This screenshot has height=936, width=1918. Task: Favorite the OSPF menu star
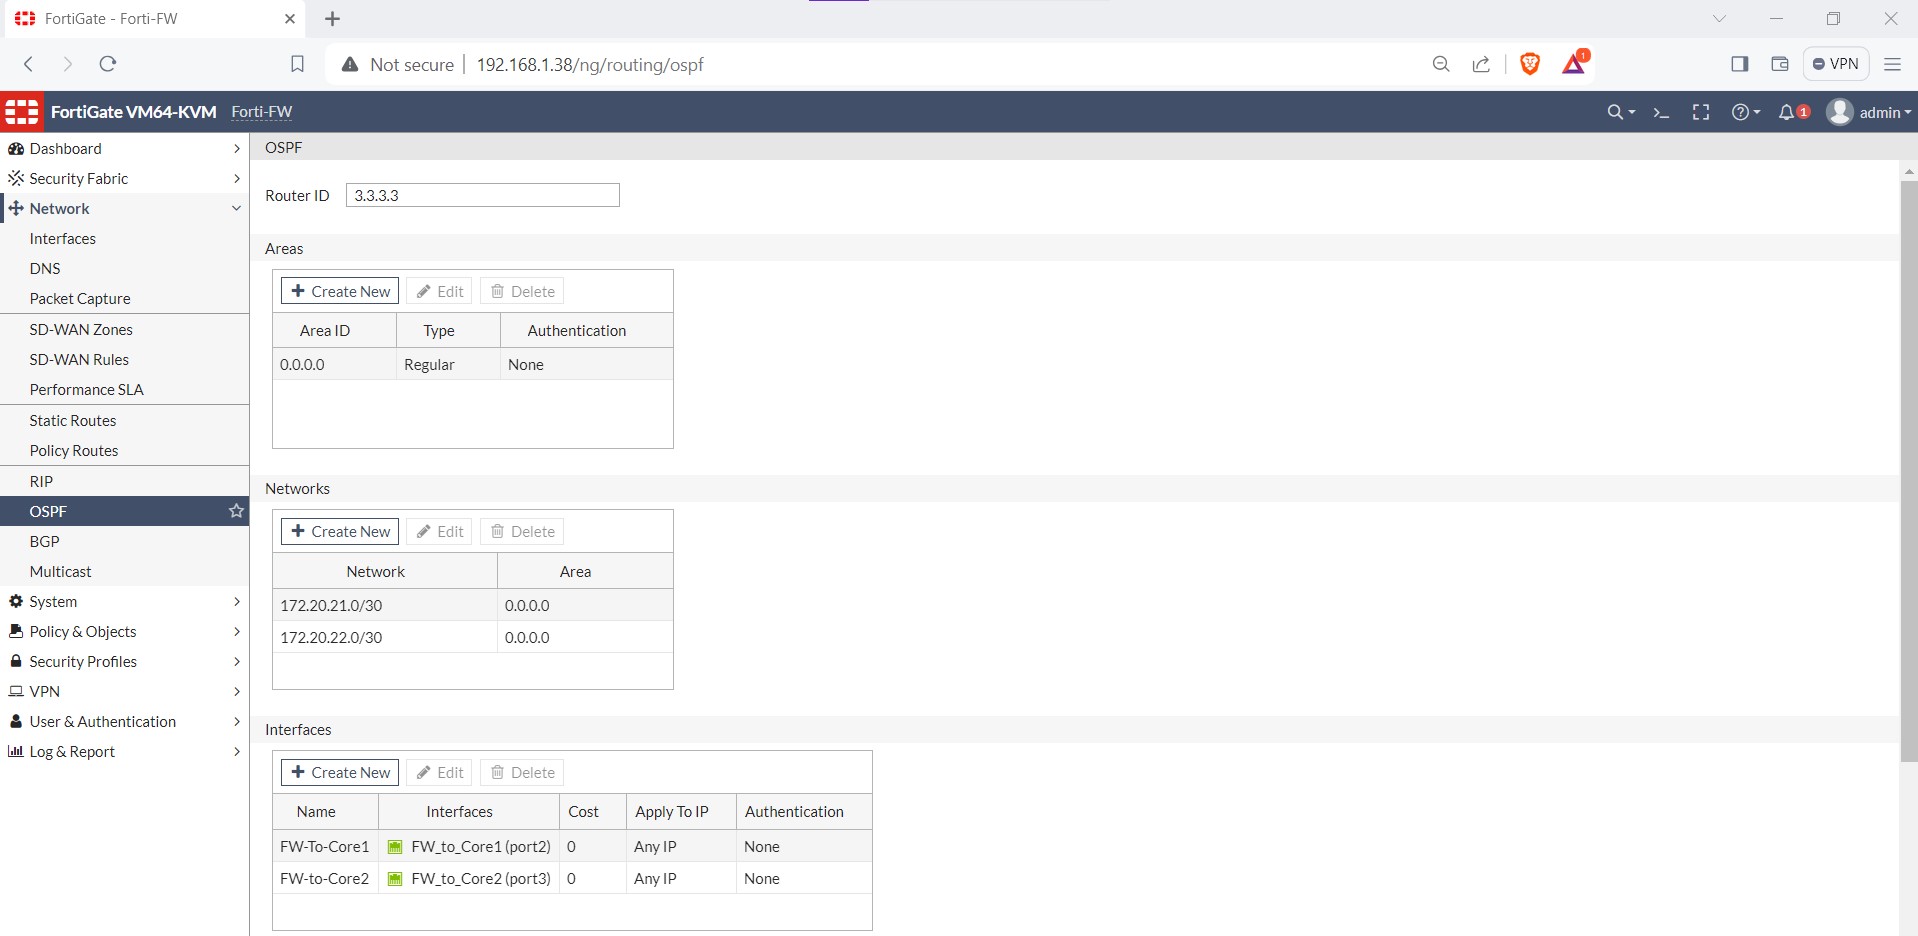[236, 511]
